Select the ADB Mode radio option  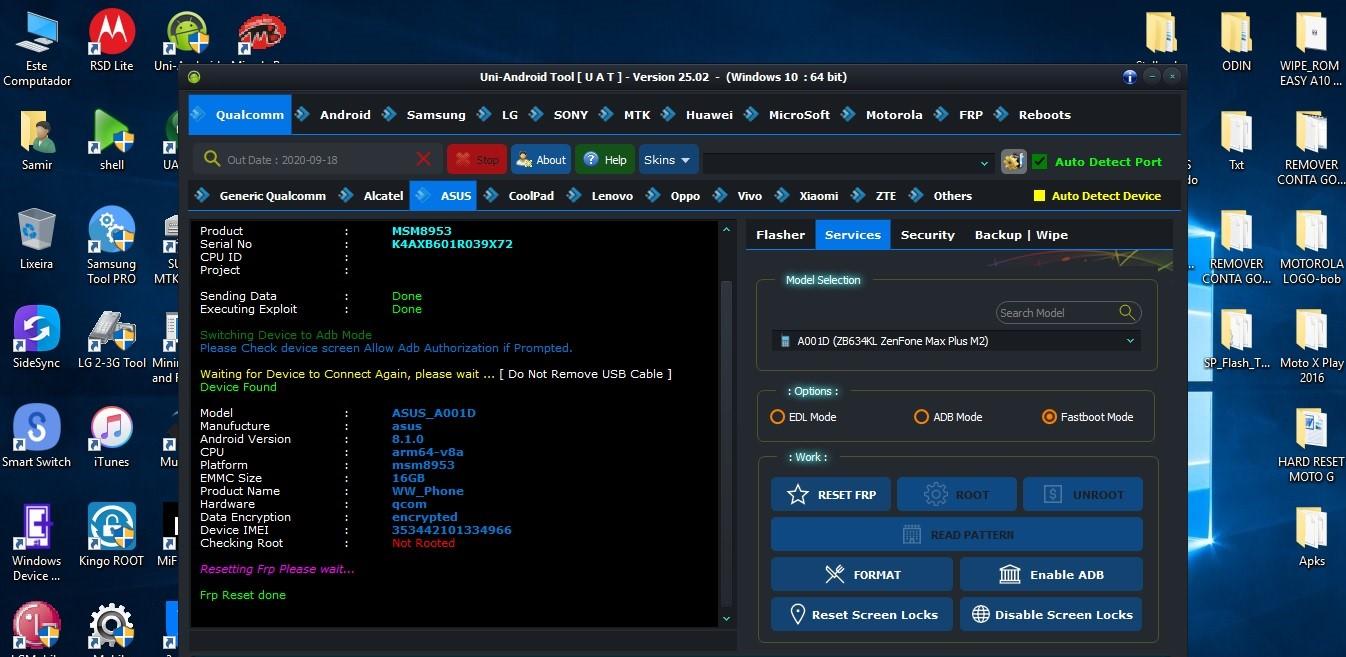[921, 417]
